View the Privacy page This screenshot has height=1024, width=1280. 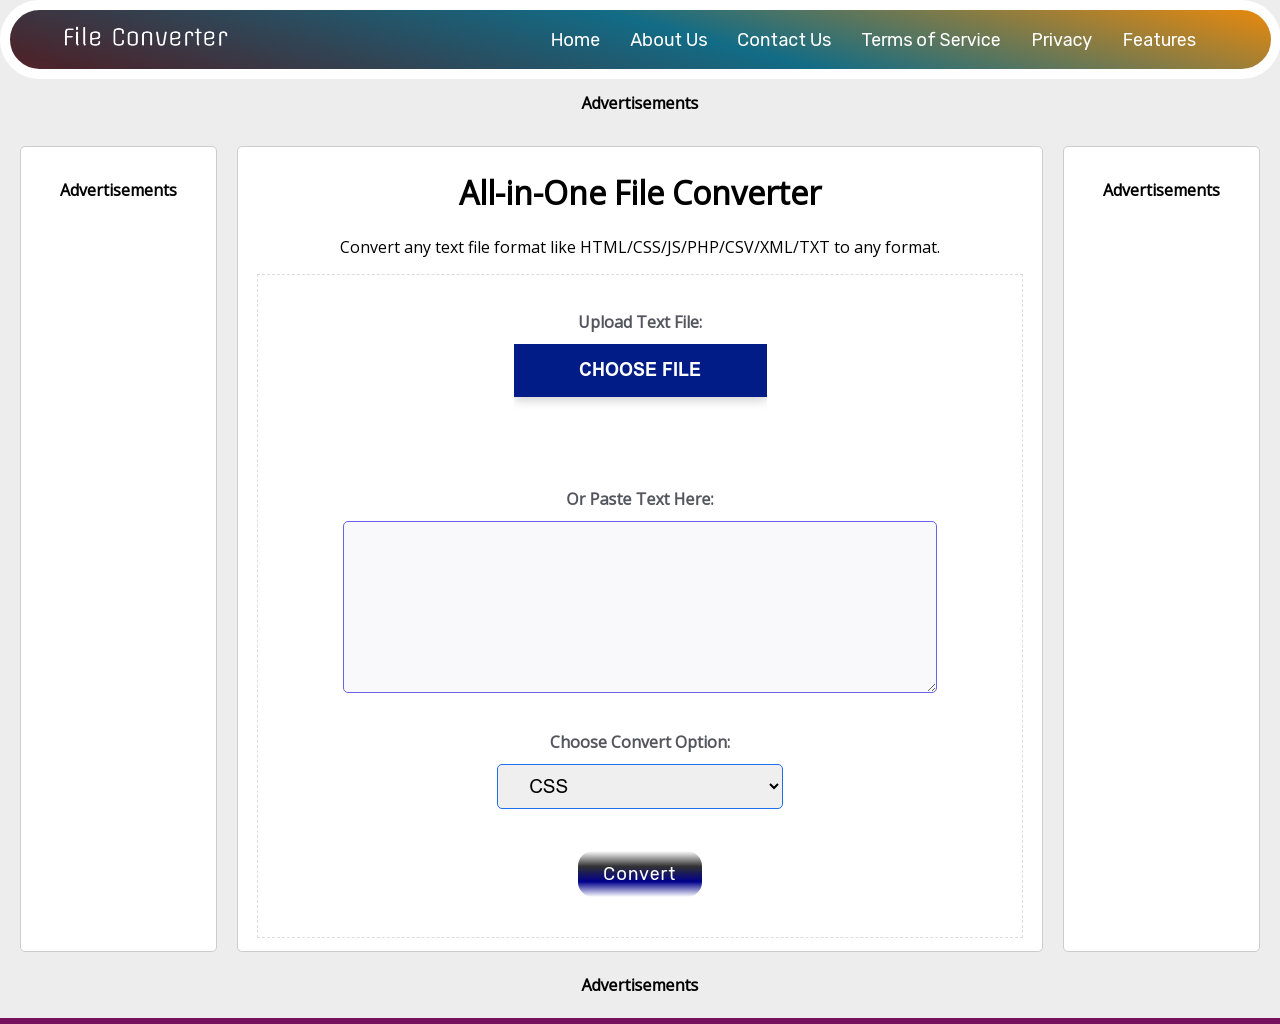click(x=1062, y=40)
